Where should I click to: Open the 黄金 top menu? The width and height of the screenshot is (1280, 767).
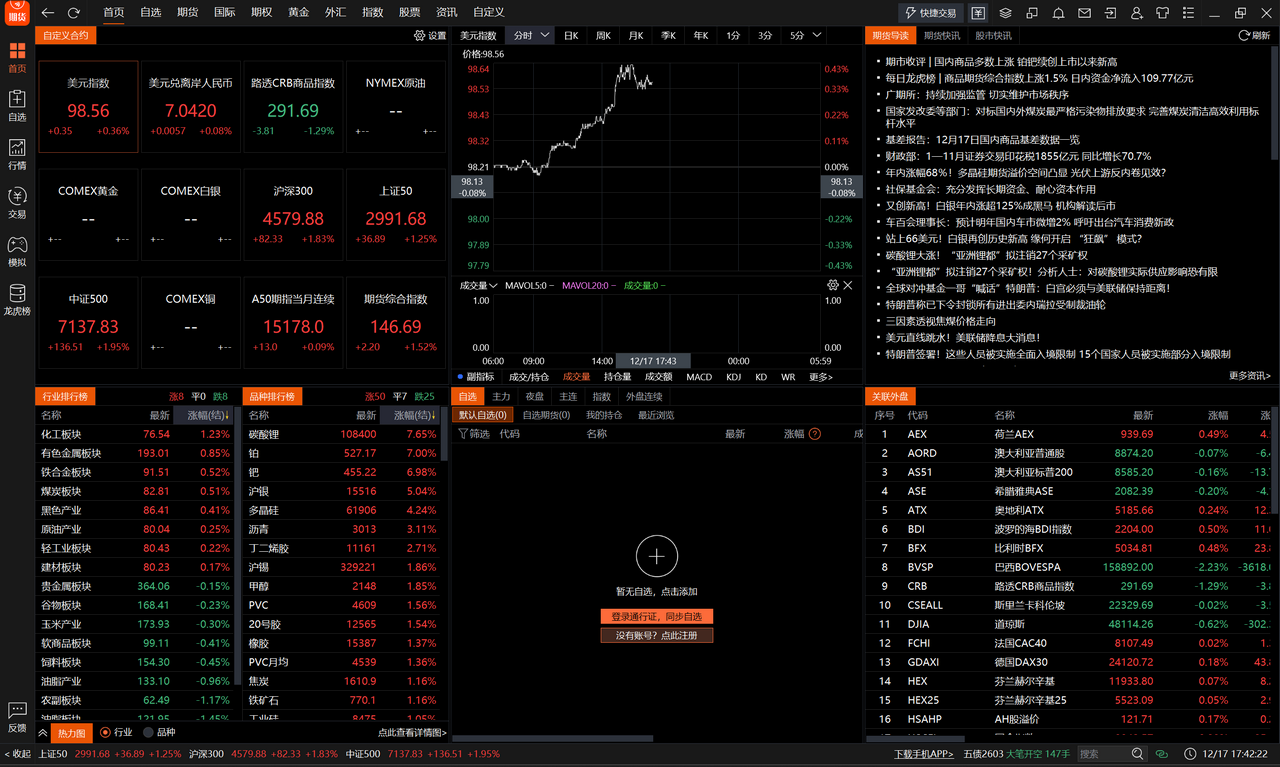coord(298,13)
